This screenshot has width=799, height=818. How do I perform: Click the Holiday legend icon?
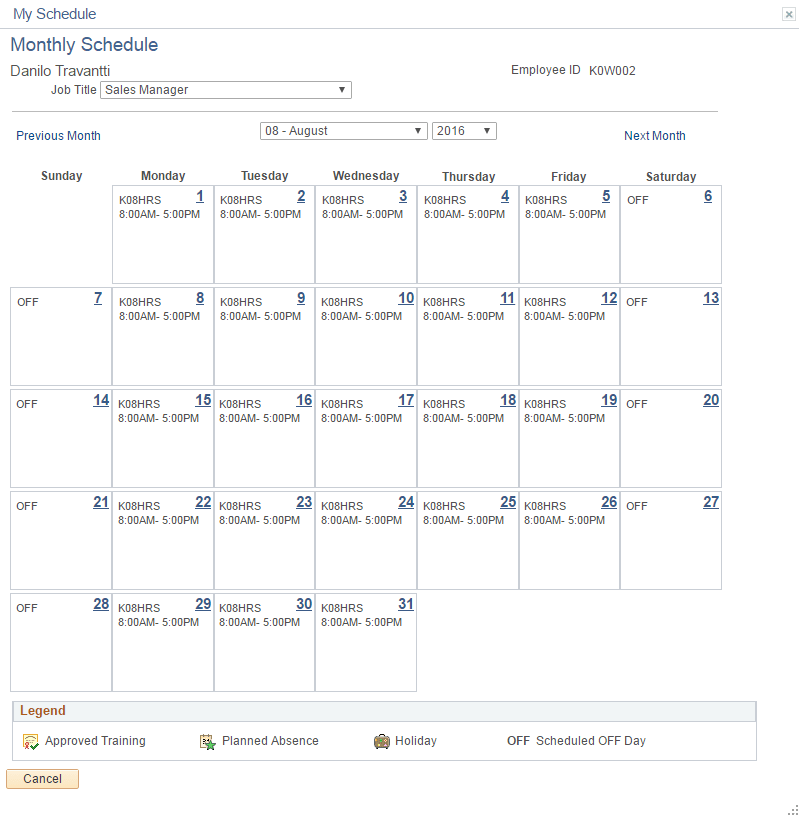(381, 741)
